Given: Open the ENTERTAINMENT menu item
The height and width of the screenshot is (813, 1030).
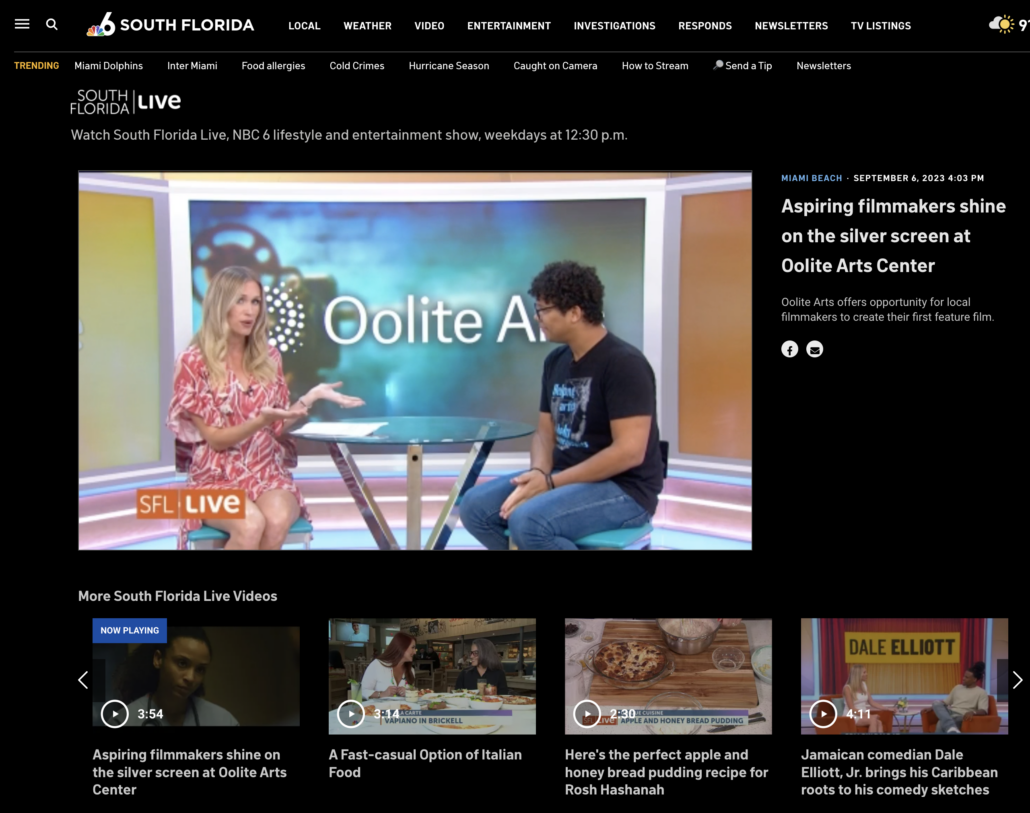Looking at the screenshot, I should (x=509, y=25).
